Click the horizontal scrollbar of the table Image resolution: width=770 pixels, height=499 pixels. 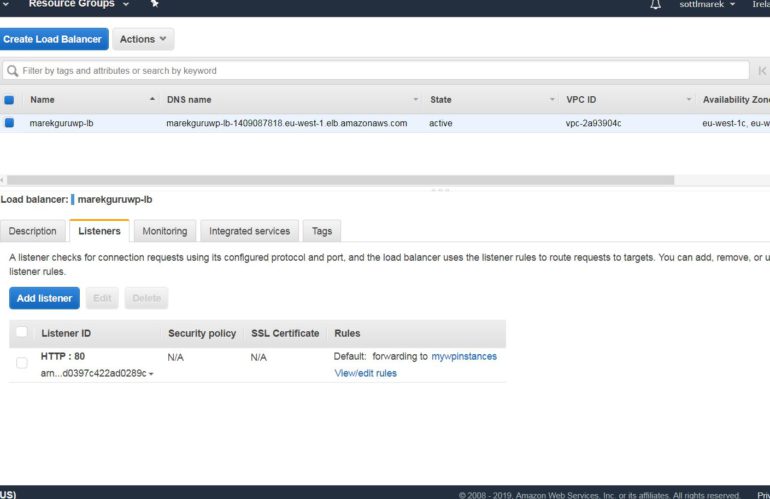(340, 180)
